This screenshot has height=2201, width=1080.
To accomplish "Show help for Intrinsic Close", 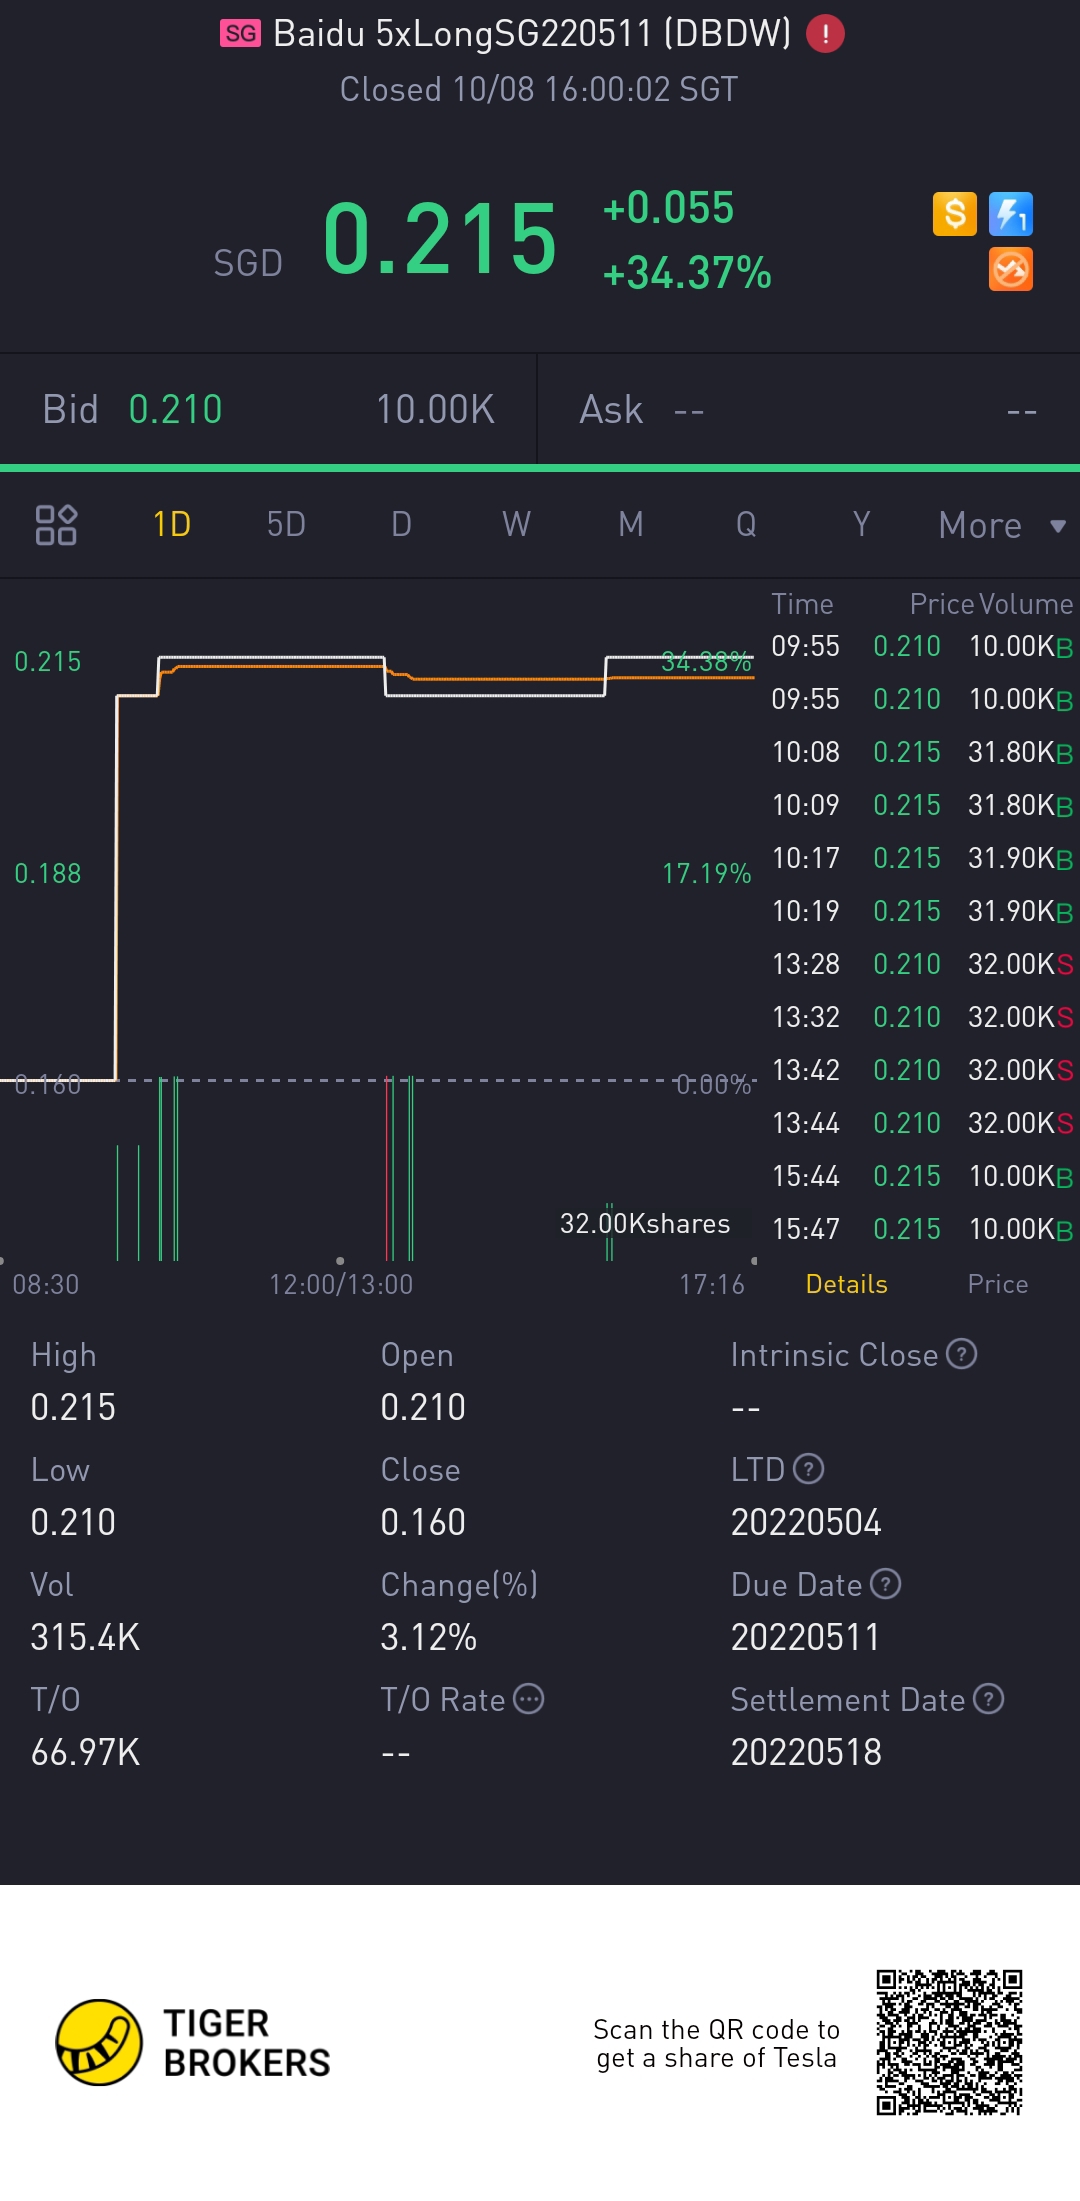I will click(x=961, y=1354).
